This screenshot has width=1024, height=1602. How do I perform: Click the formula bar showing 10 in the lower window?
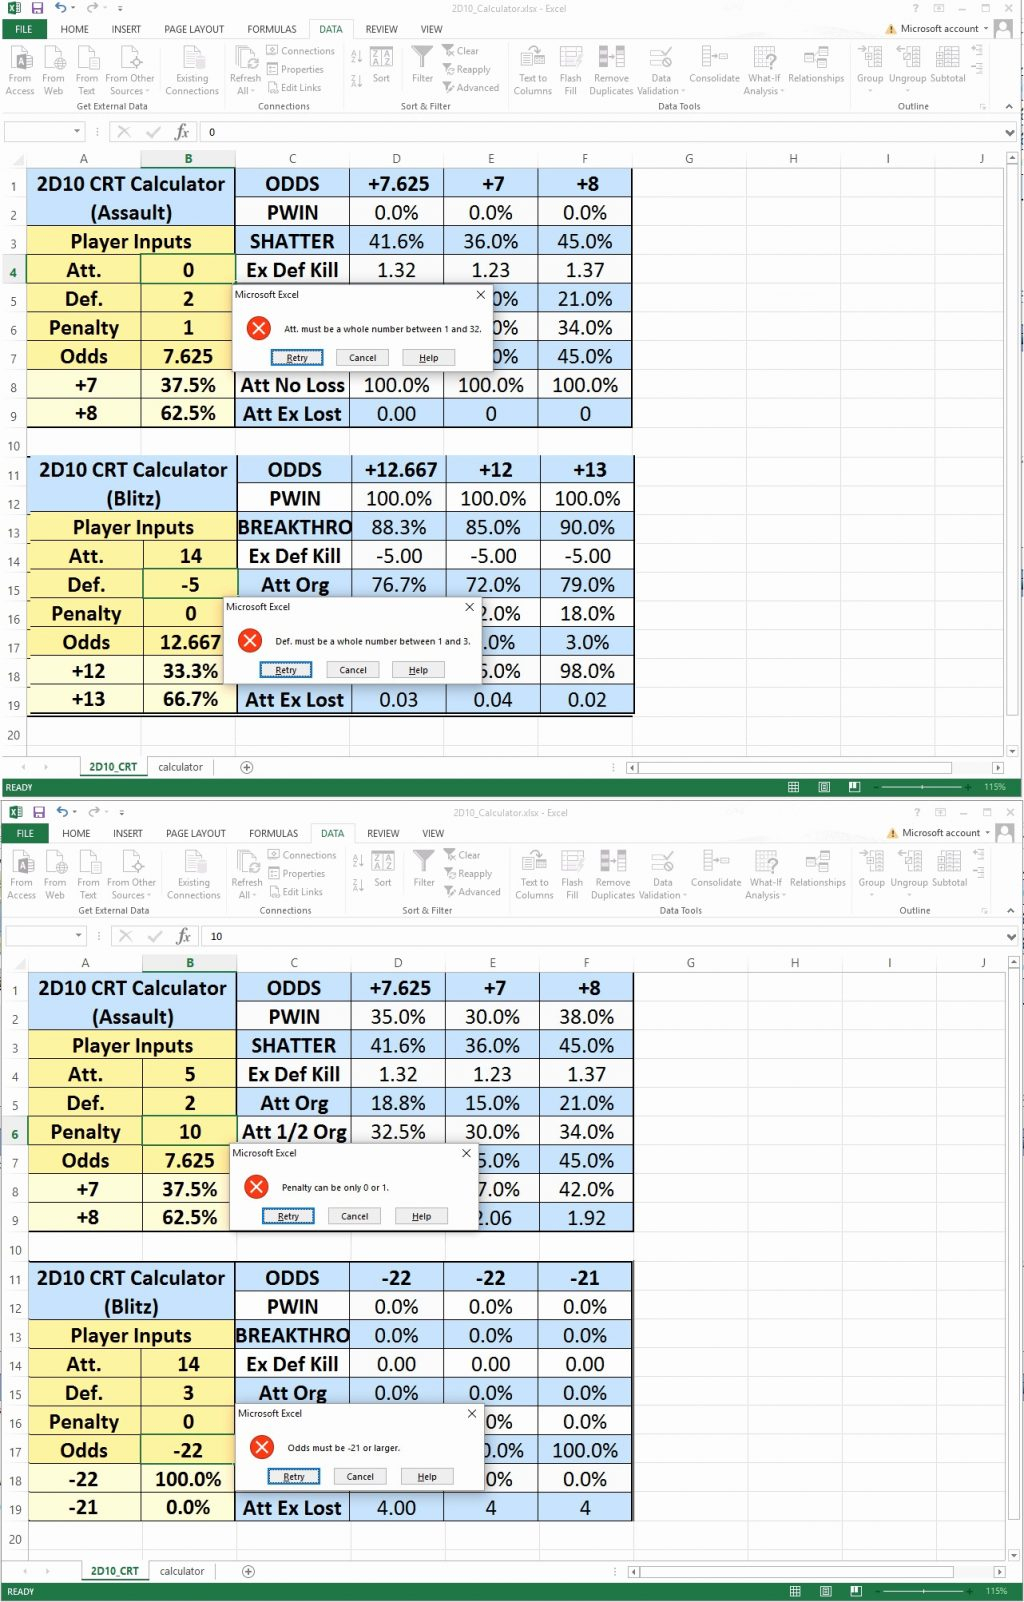(603, 936)
